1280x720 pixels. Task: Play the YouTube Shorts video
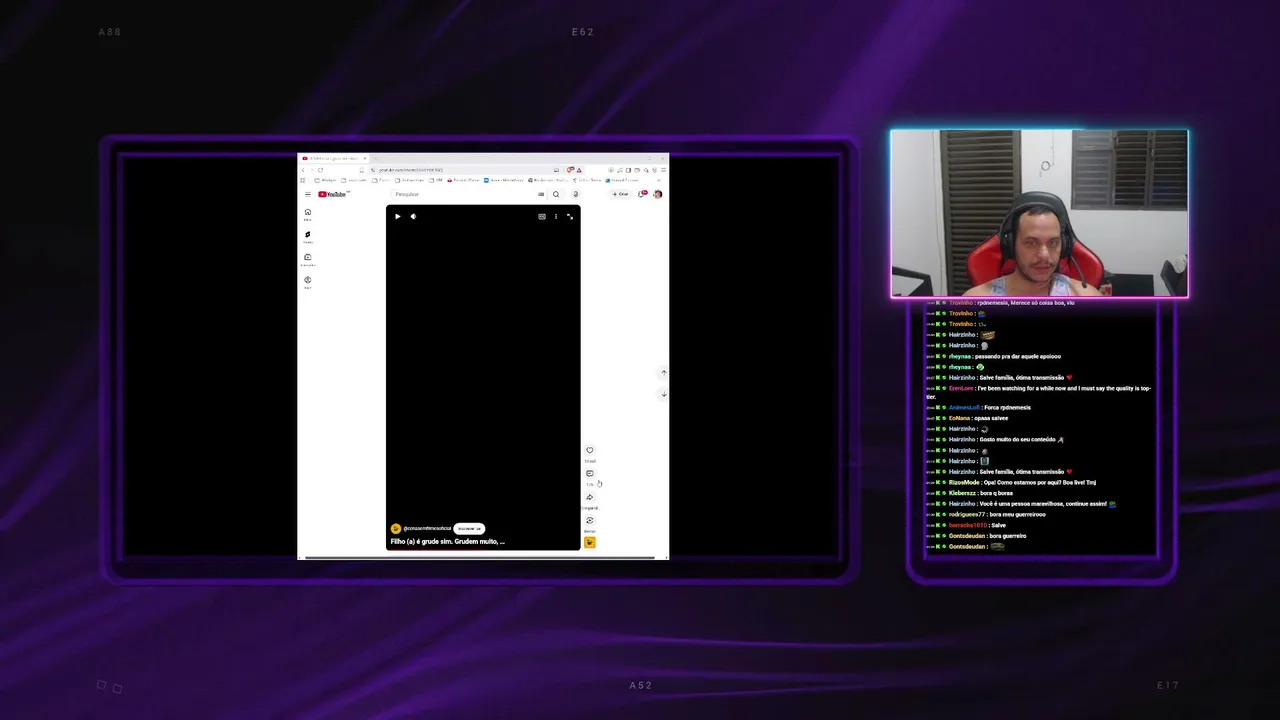click(397, 216)
